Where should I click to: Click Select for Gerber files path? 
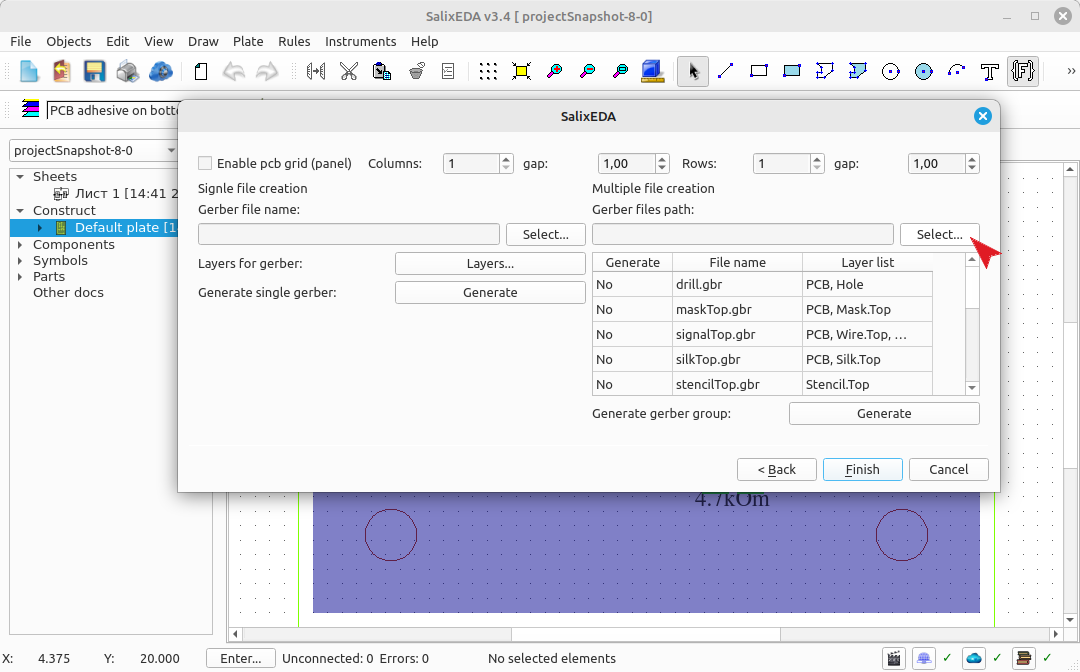939,234
